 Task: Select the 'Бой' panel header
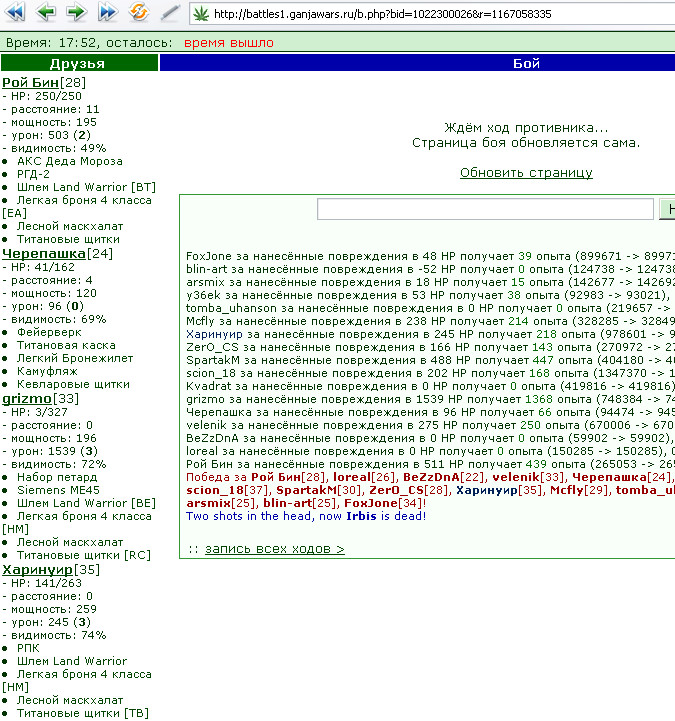pyautogui.click(x=417, y=63)
